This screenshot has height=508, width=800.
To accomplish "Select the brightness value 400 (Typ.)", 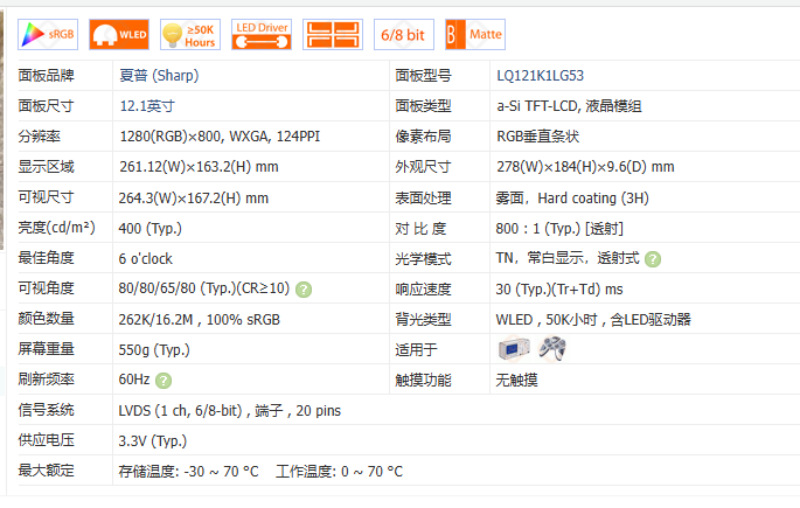I will coord(150,228).
